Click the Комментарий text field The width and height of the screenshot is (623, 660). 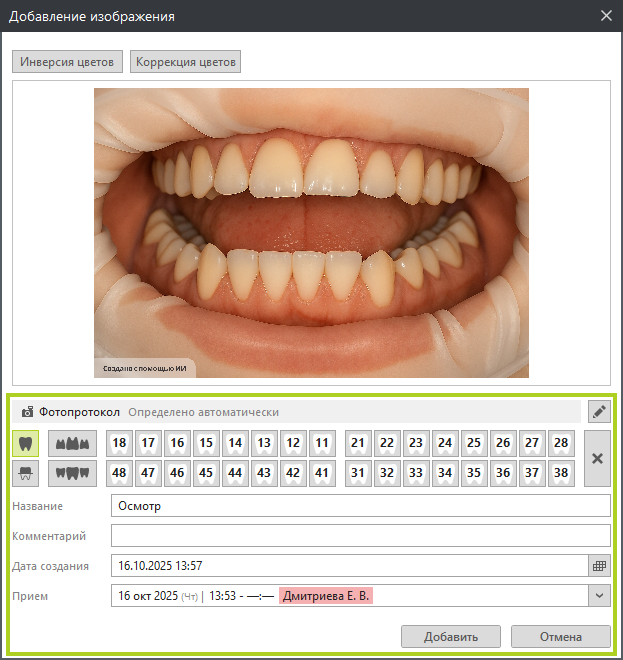360,535
